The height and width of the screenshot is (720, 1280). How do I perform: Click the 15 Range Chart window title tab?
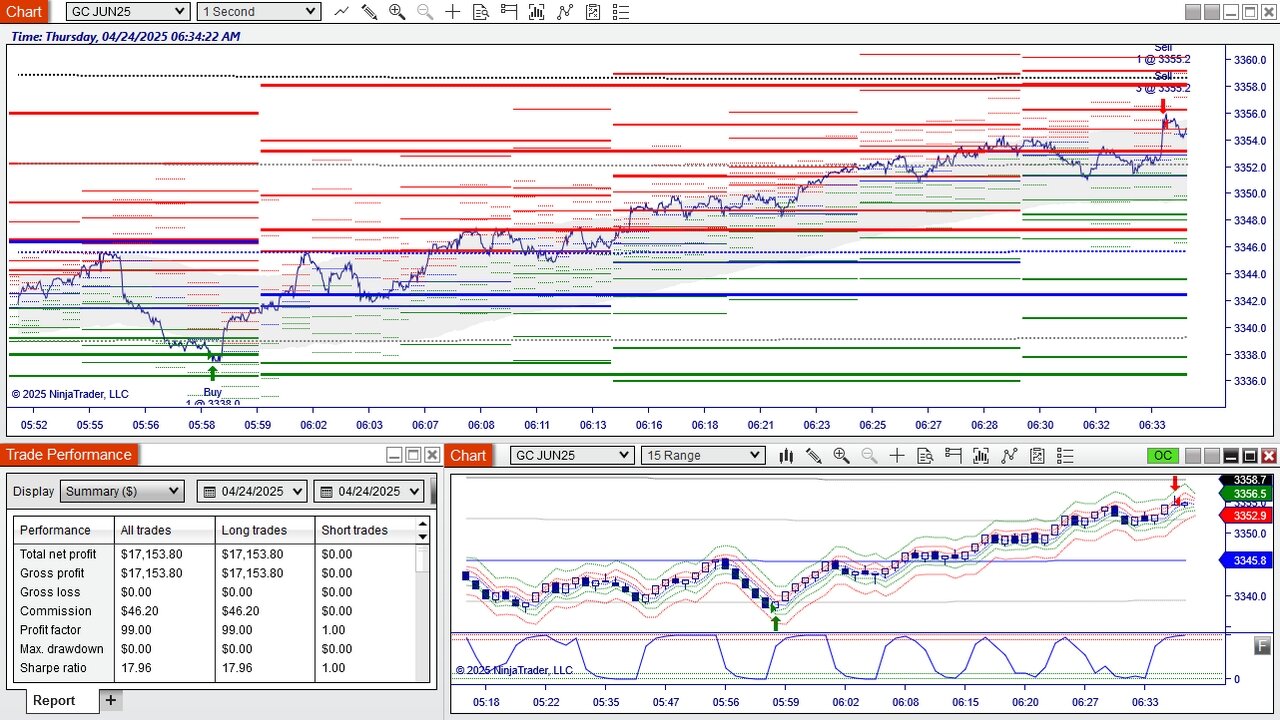(468, 456)
